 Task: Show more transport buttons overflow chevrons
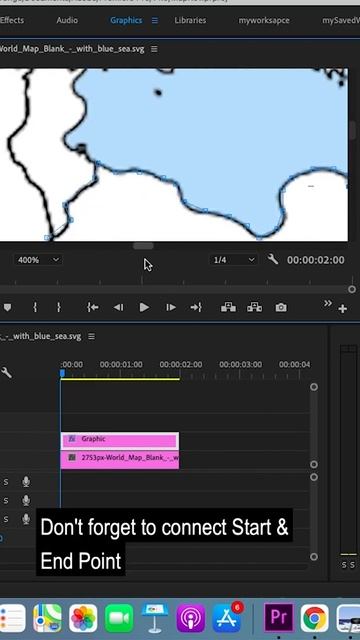tap(327, 303)
